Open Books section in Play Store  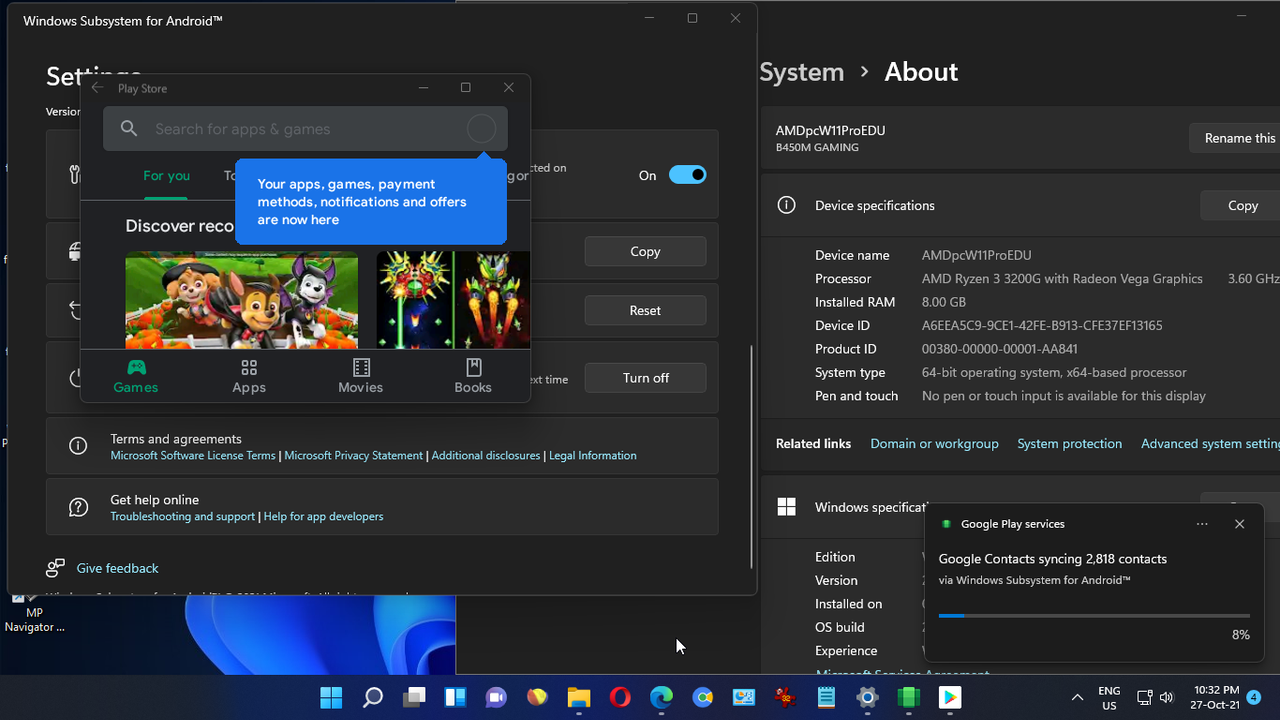tap(473, 376)
